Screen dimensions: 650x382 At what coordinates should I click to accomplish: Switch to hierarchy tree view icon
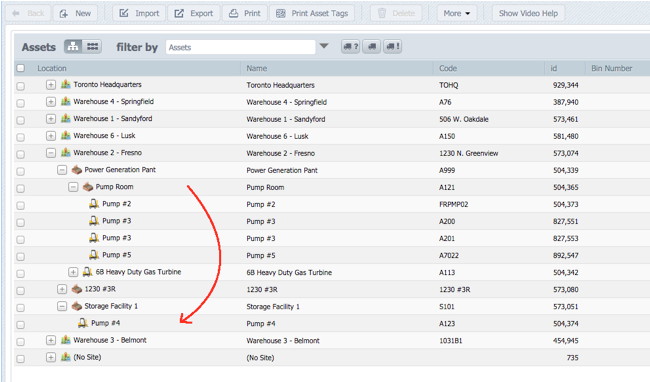[73, 46]
